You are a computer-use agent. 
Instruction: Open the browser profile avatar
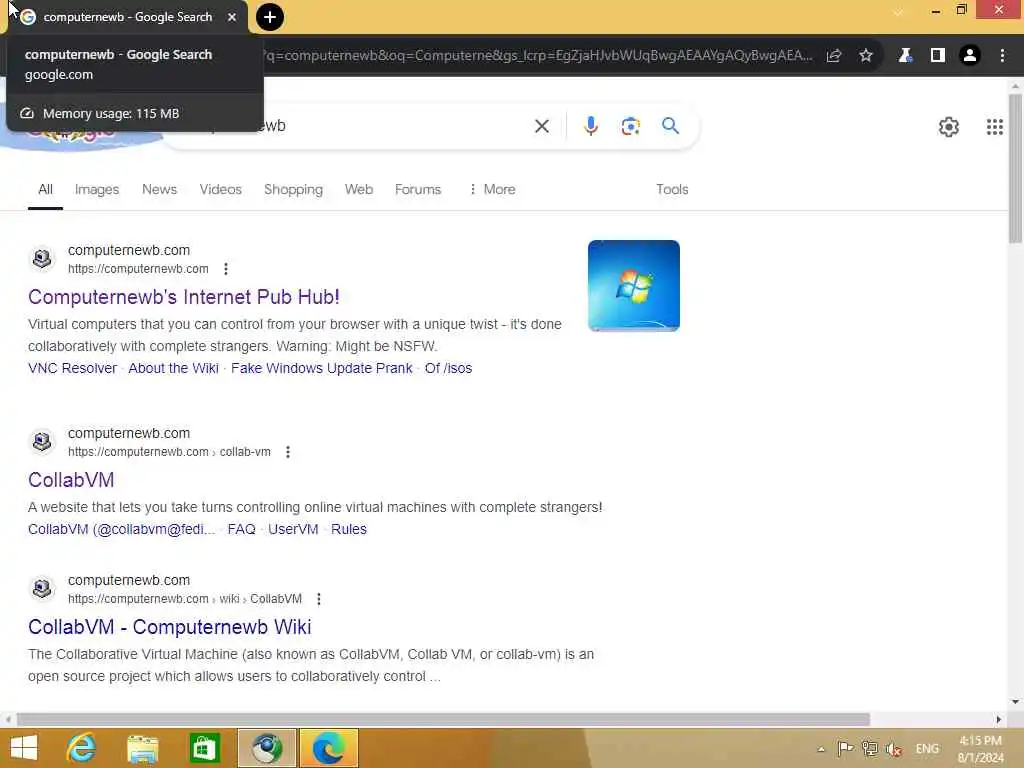(x=970, y=56)
